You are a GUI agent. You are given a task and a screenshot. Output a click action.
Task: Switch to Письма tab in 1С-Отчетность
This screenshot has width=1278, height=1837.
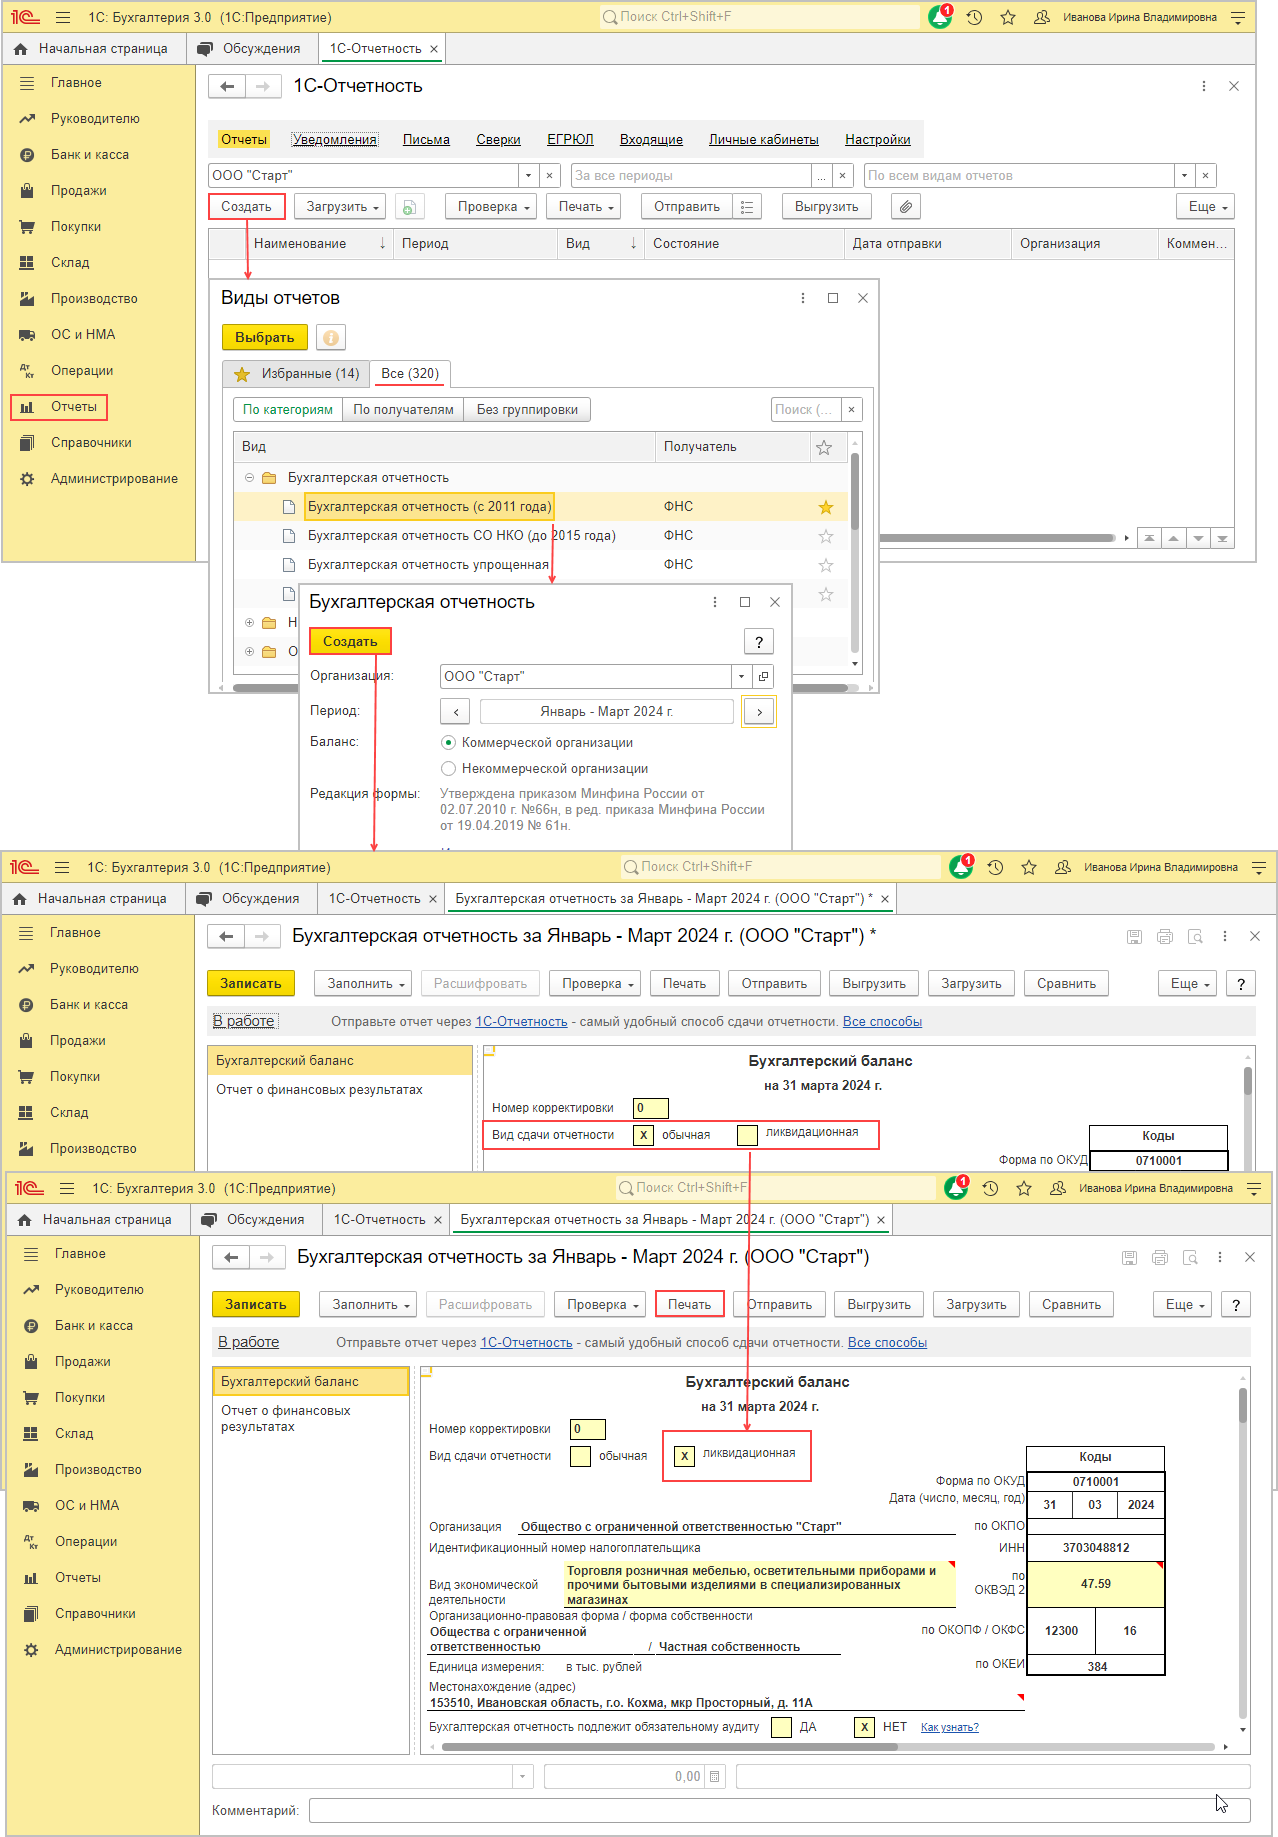[426, 139]
